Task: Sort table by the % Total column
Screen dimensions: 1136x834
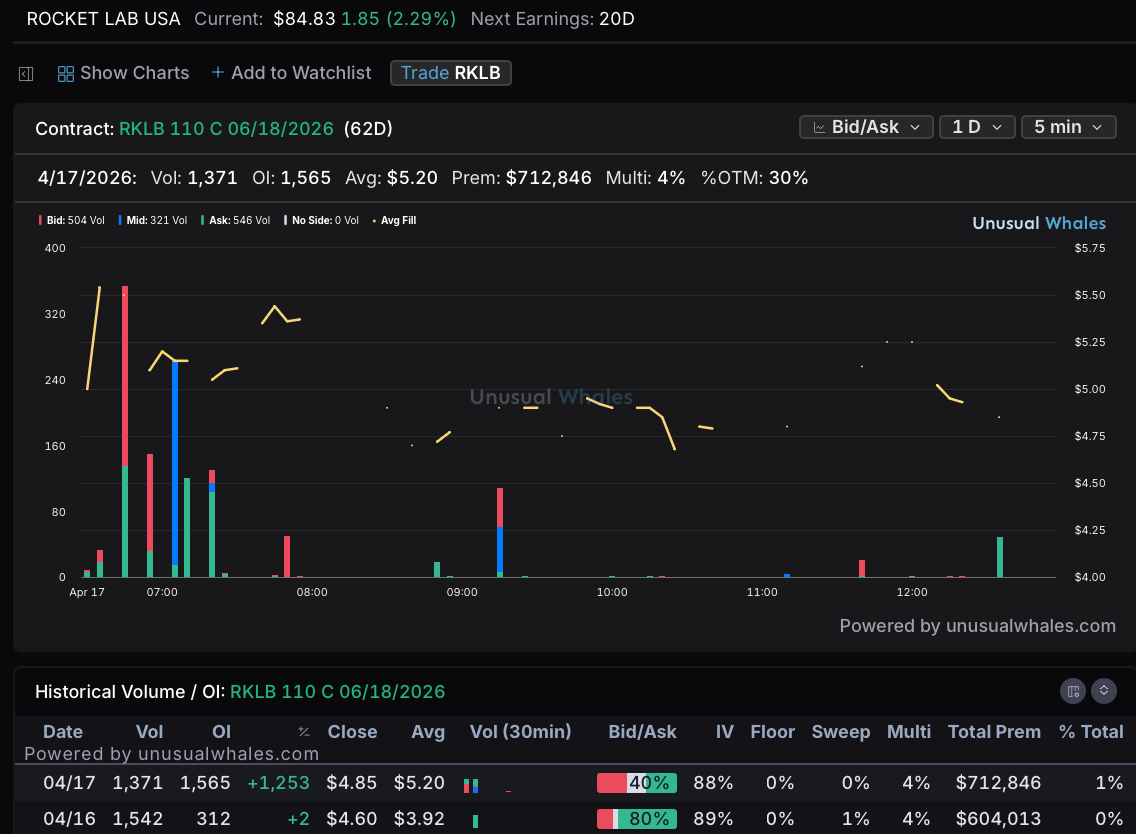Action: click(x=1091, y=732)
